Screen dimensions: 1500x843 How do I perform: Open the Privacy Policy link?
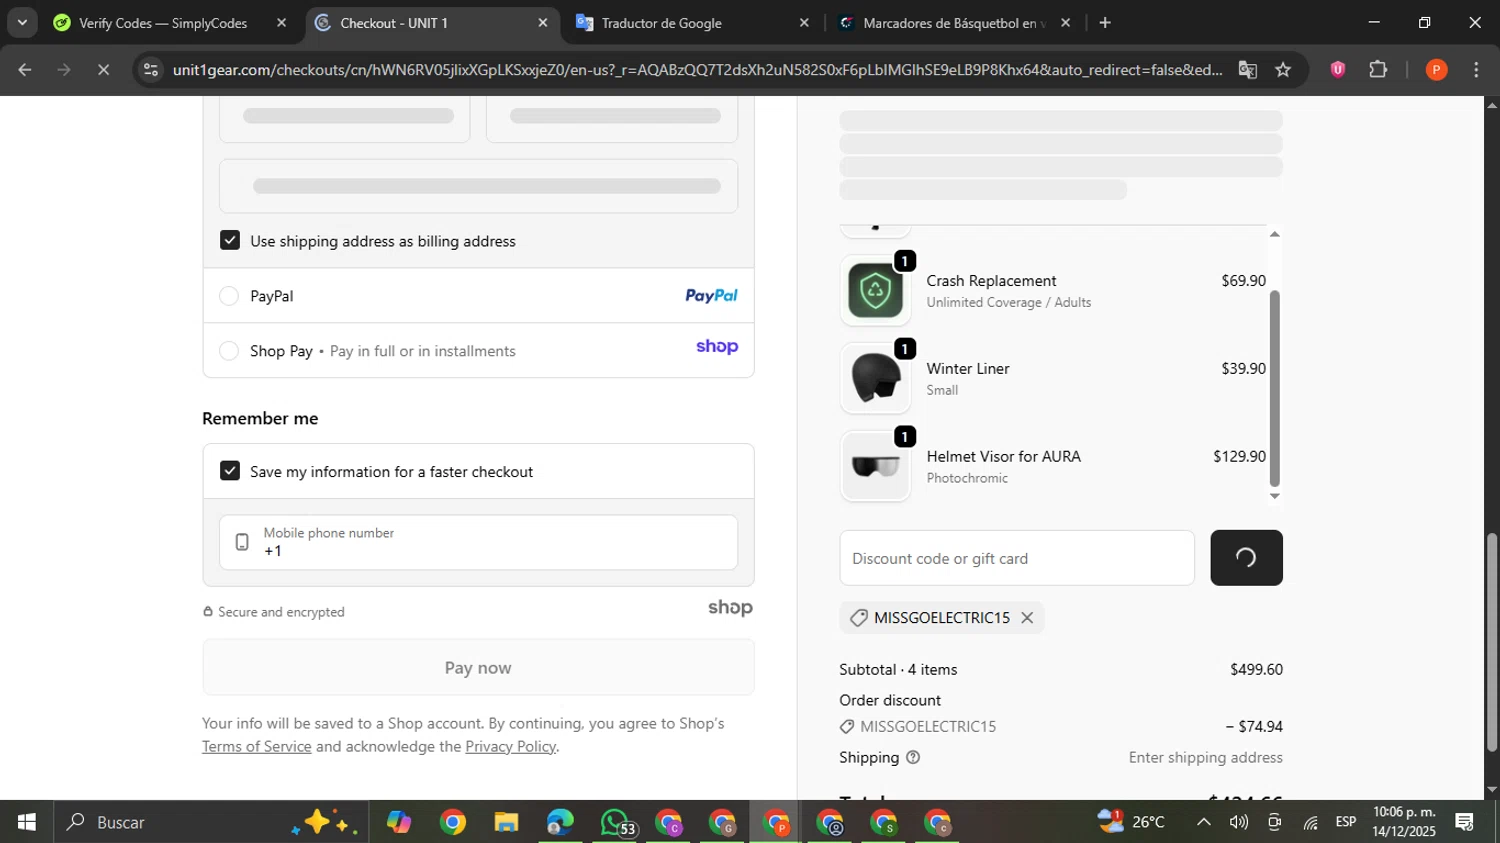510,747
